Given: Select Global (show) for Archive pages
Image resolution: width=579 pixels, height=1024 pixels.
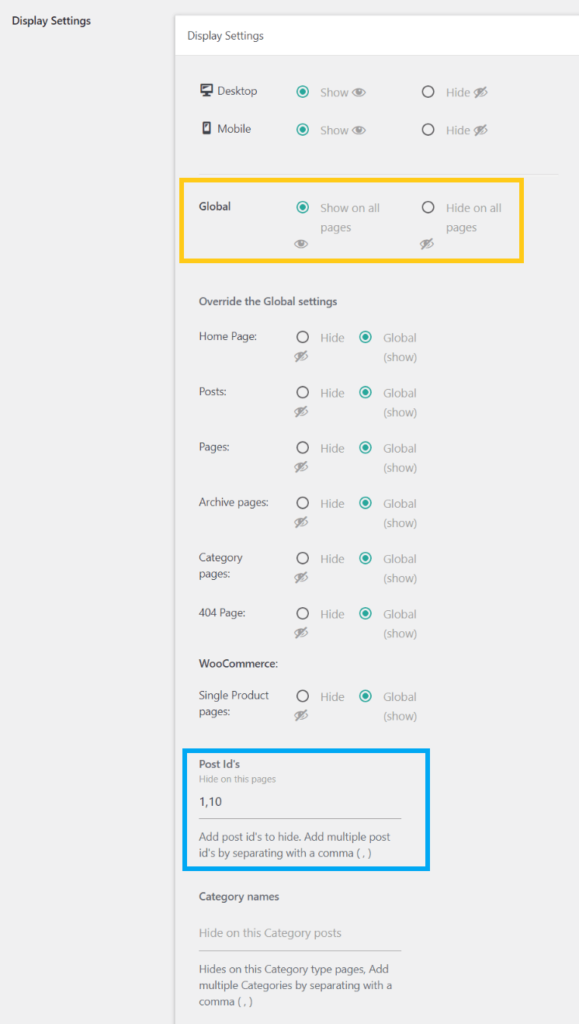Looking at the screenshot, I should click(x=366, y=503).
